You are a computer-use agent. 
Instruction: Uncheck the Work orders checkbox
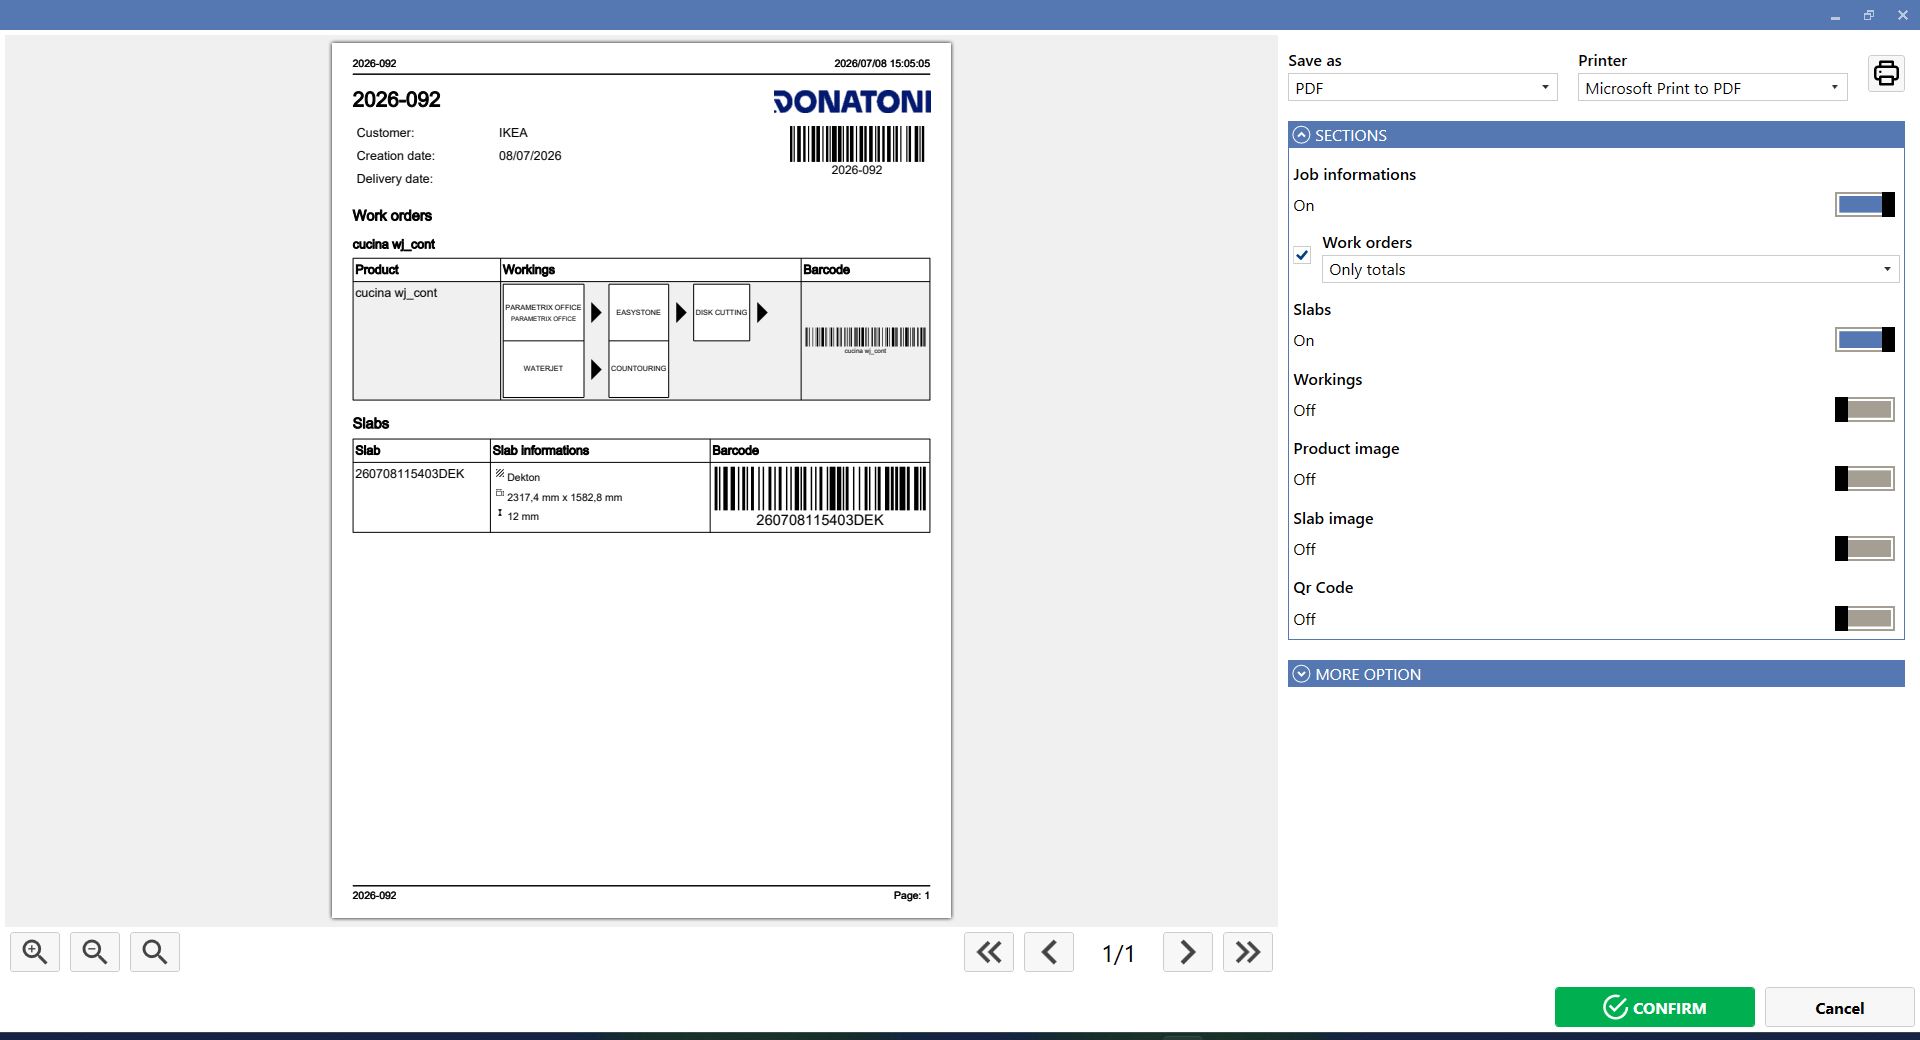click(x=1302, y=255)
